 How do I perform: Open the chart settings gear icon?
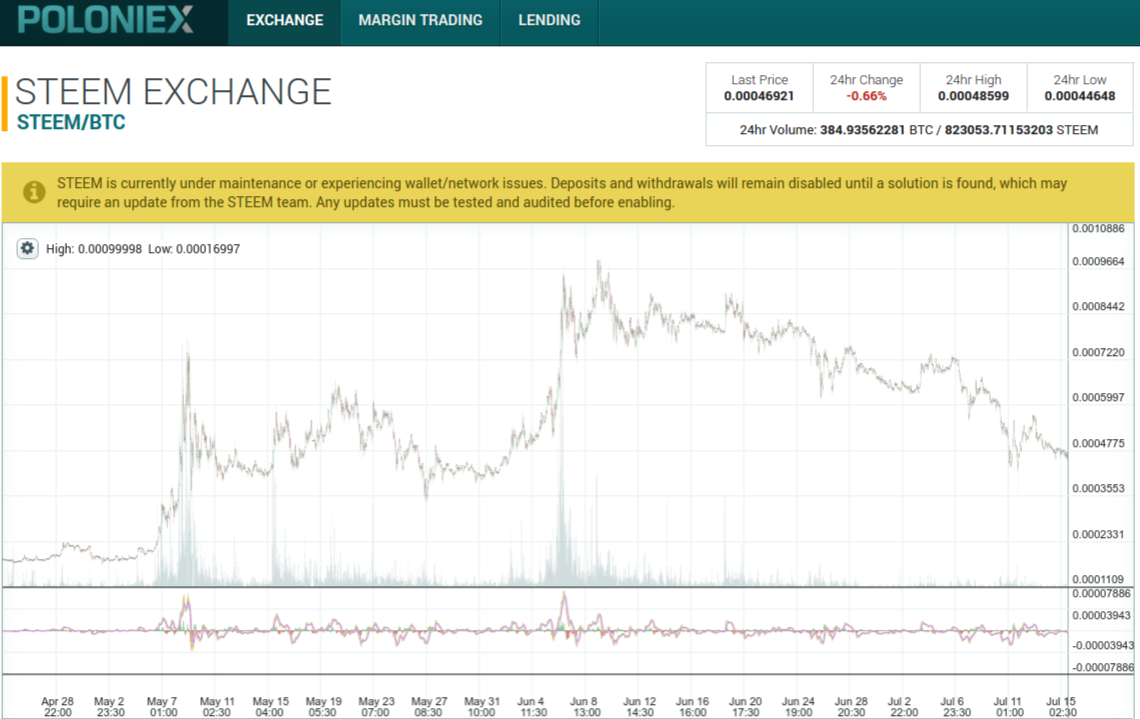coord(27,249)
